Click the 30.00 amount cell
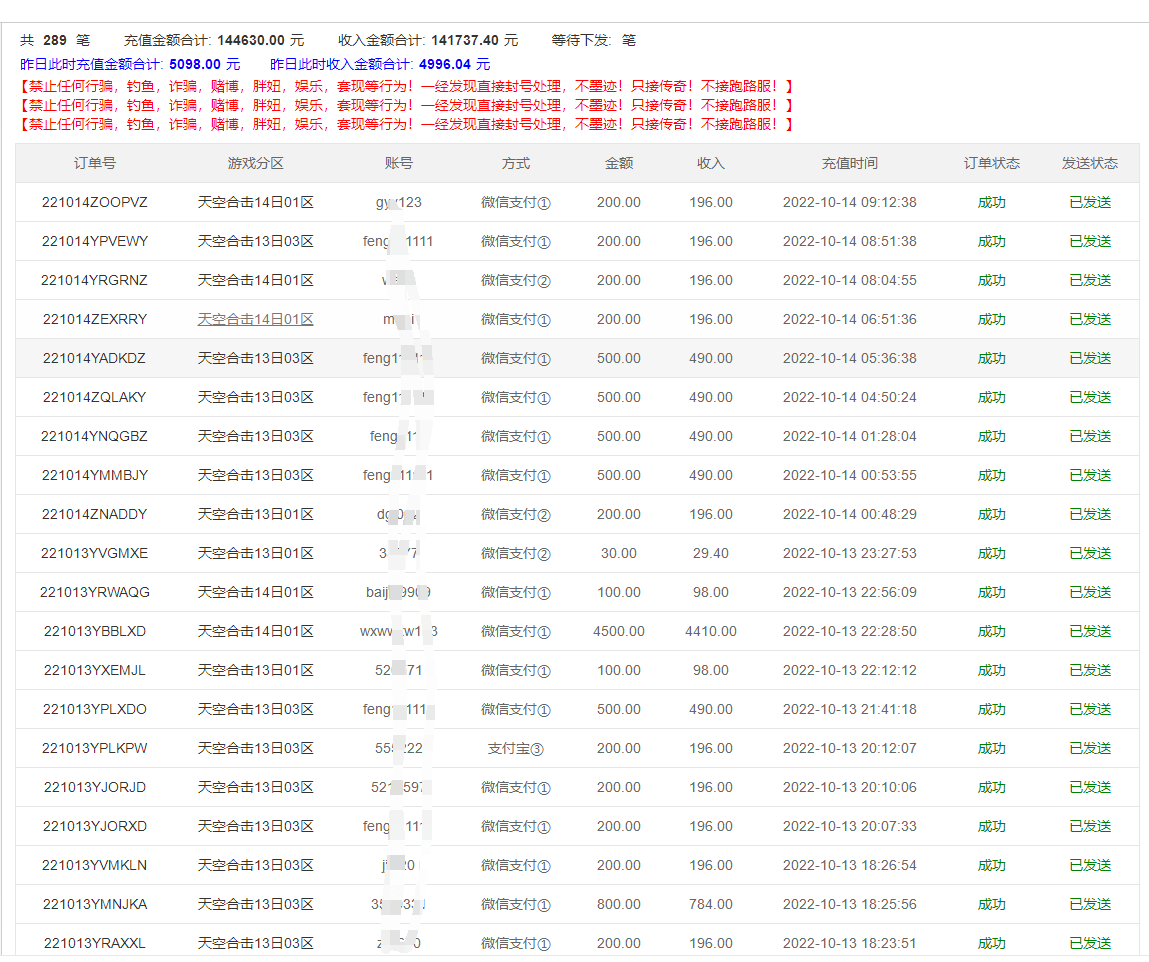 coord(618,553)
